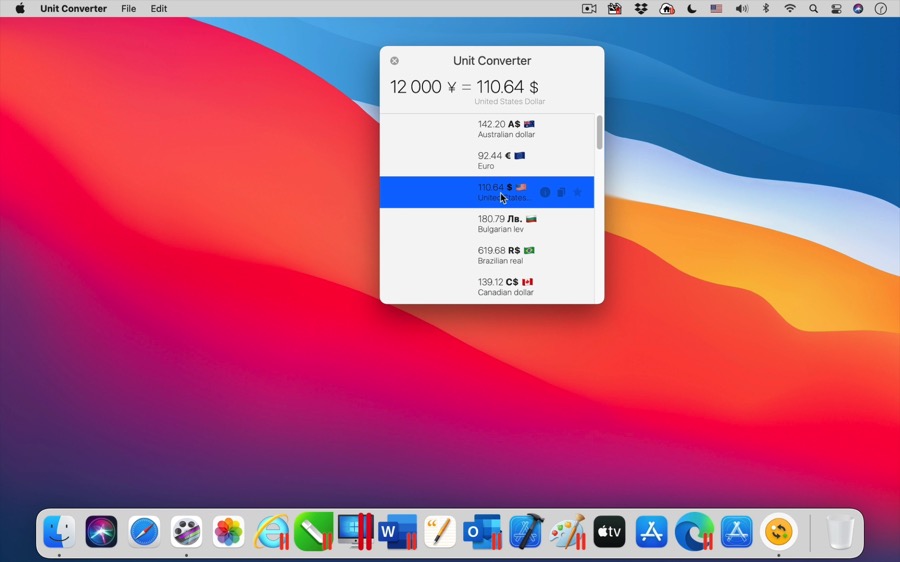Open the Dropbox menu bar icon

pyautogui.click(x=641, y=9)
